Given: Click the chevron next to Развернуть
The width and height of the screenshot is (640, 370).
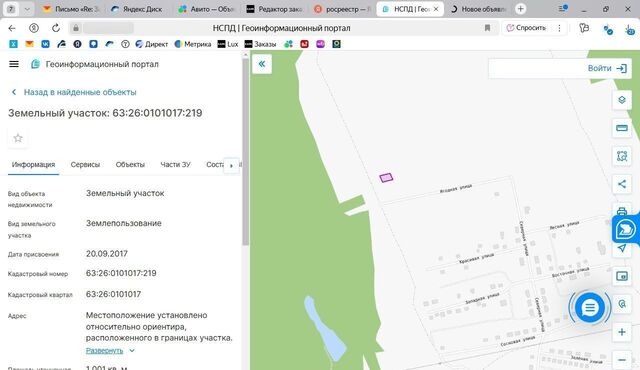Looking at the screenshot, I should tap(132, 350).
